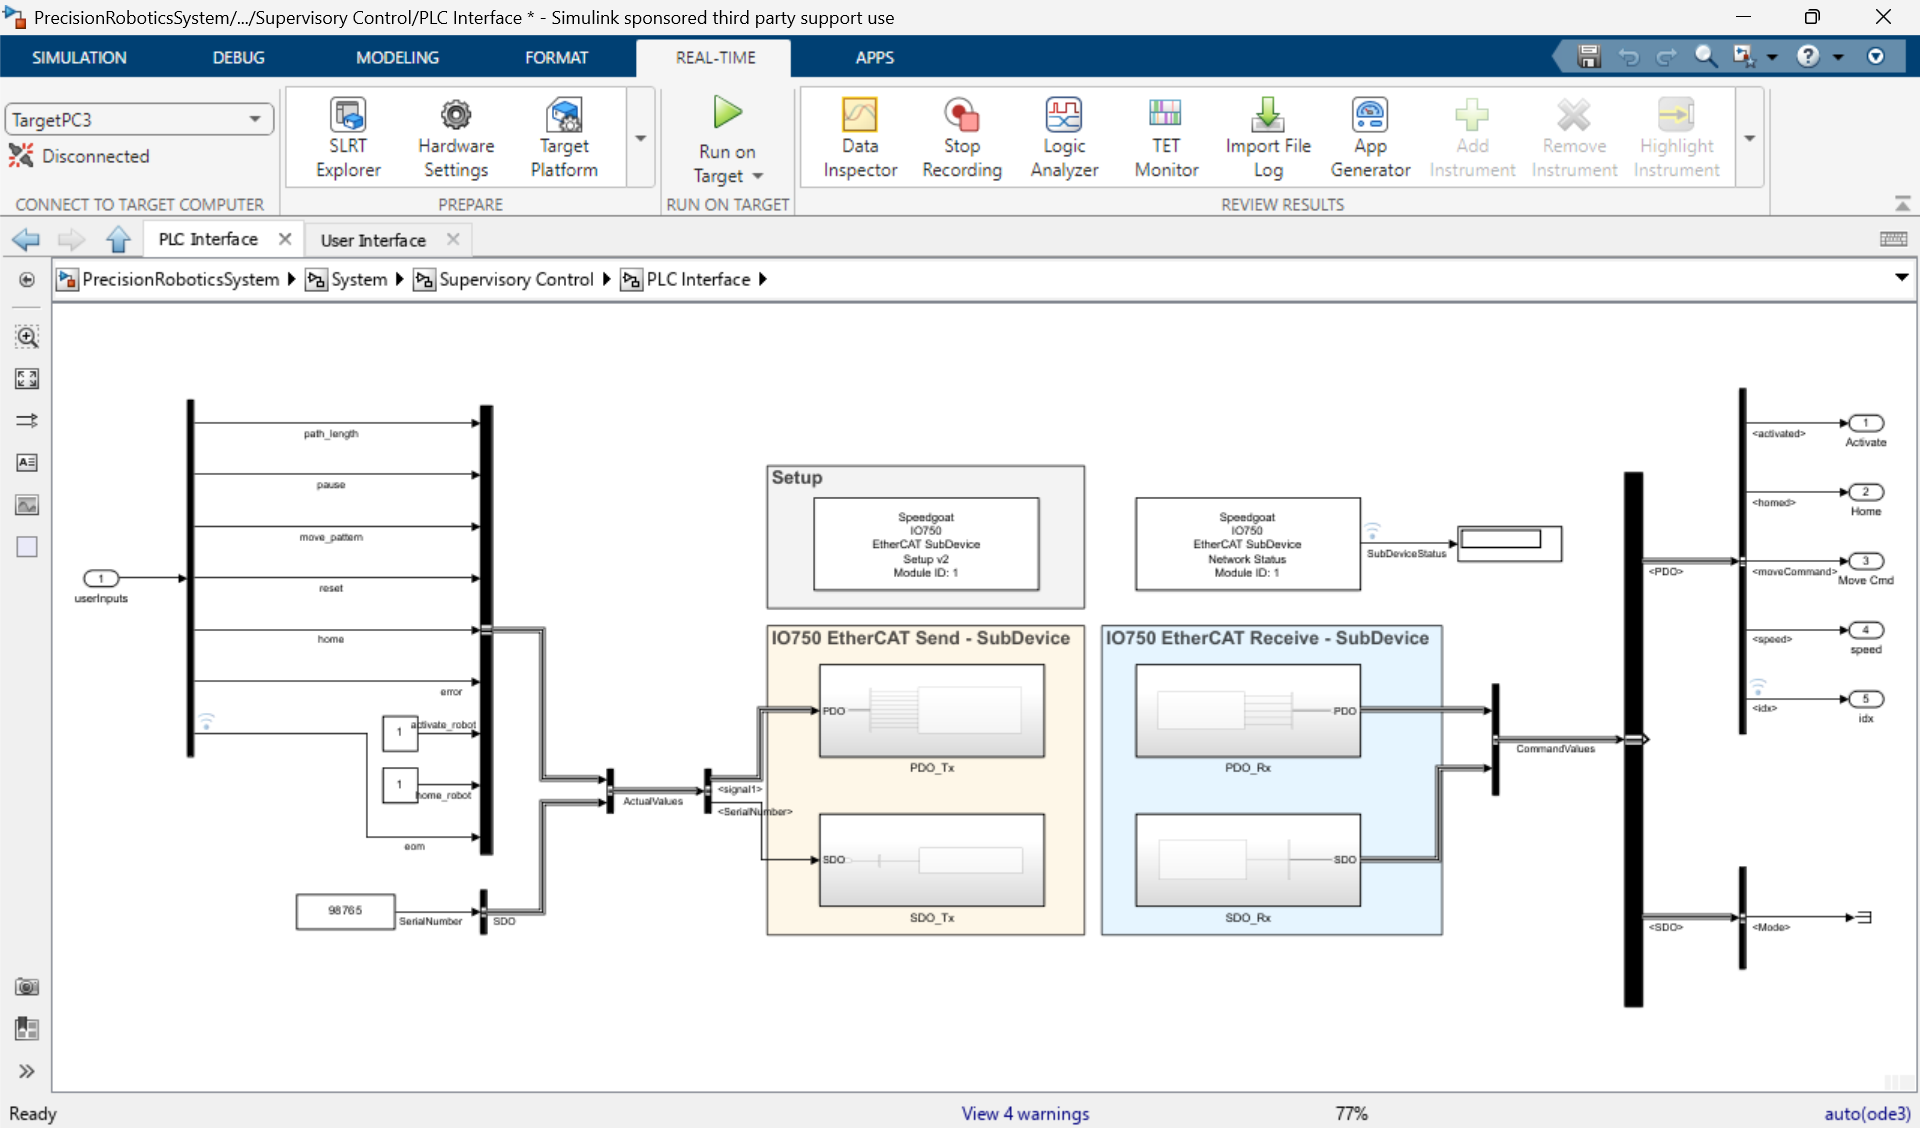Switch to the DEBUG tab
Image resolution: width=1920 pixels, height=1128 pixels.
(238, 57)
